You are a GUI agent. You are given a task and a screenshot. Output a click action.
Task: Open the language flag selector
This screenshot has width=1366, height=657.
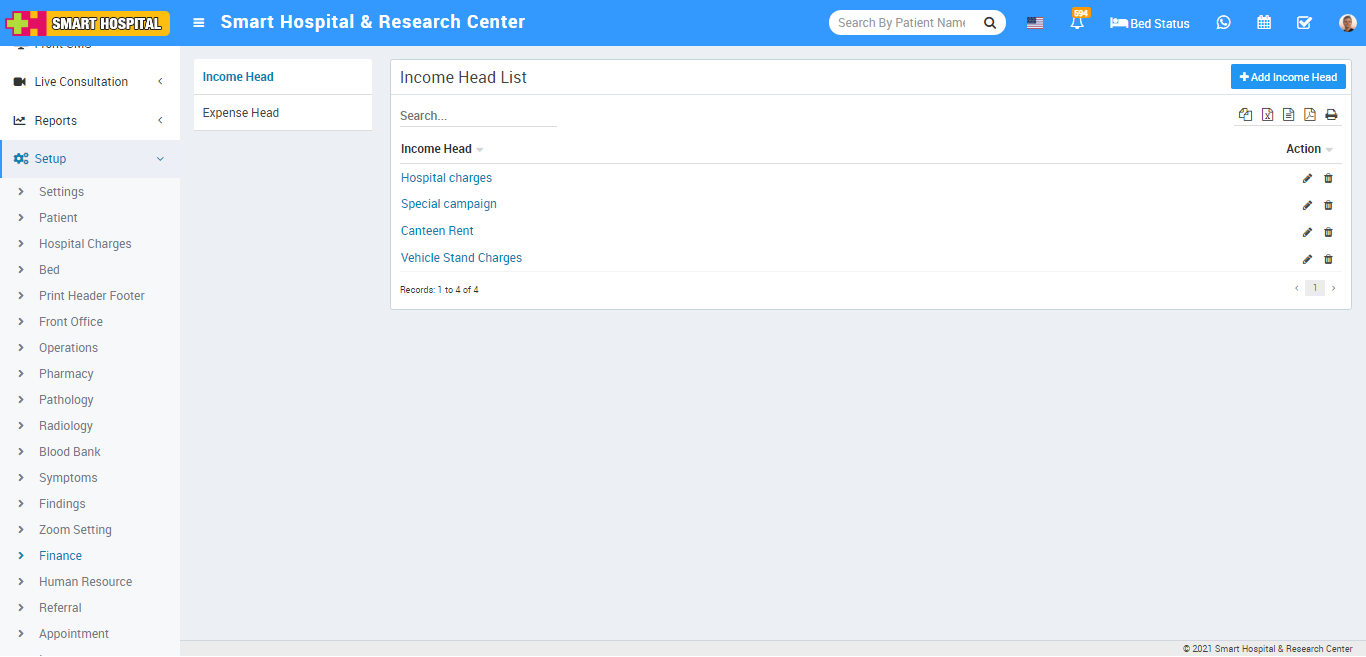(1035, 23)
